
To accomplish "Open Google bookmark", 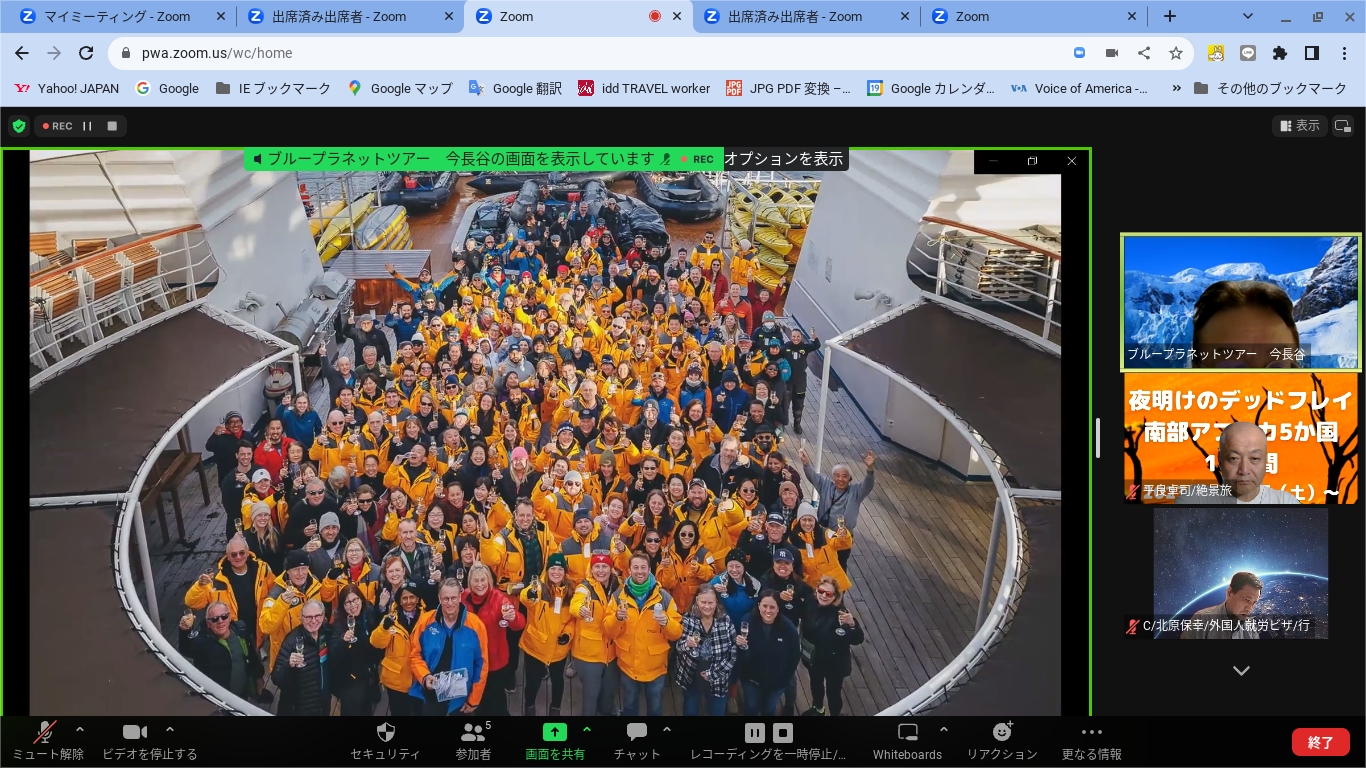I will (168, 88).
